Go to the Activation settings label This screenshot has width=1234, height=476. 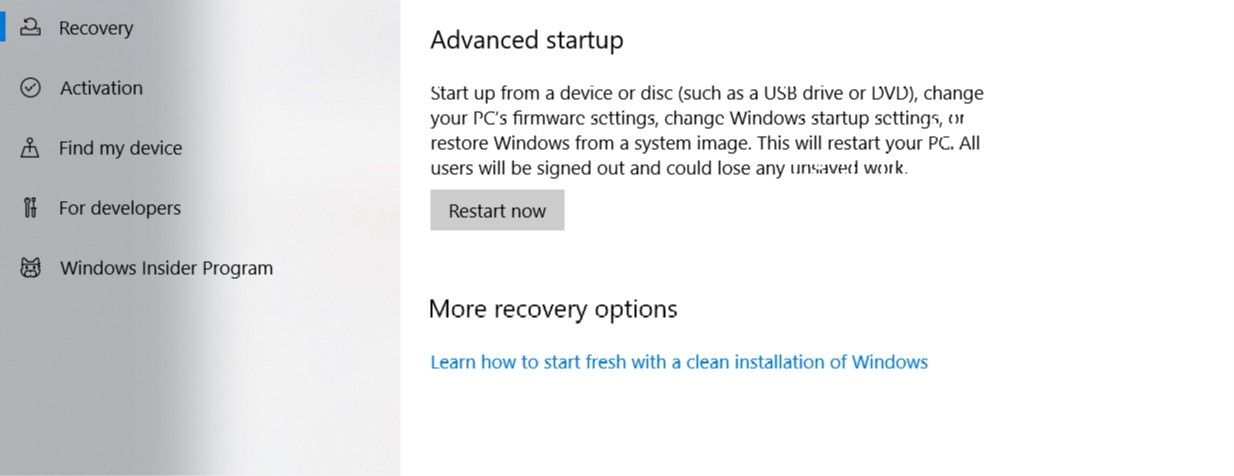point(101,88)
